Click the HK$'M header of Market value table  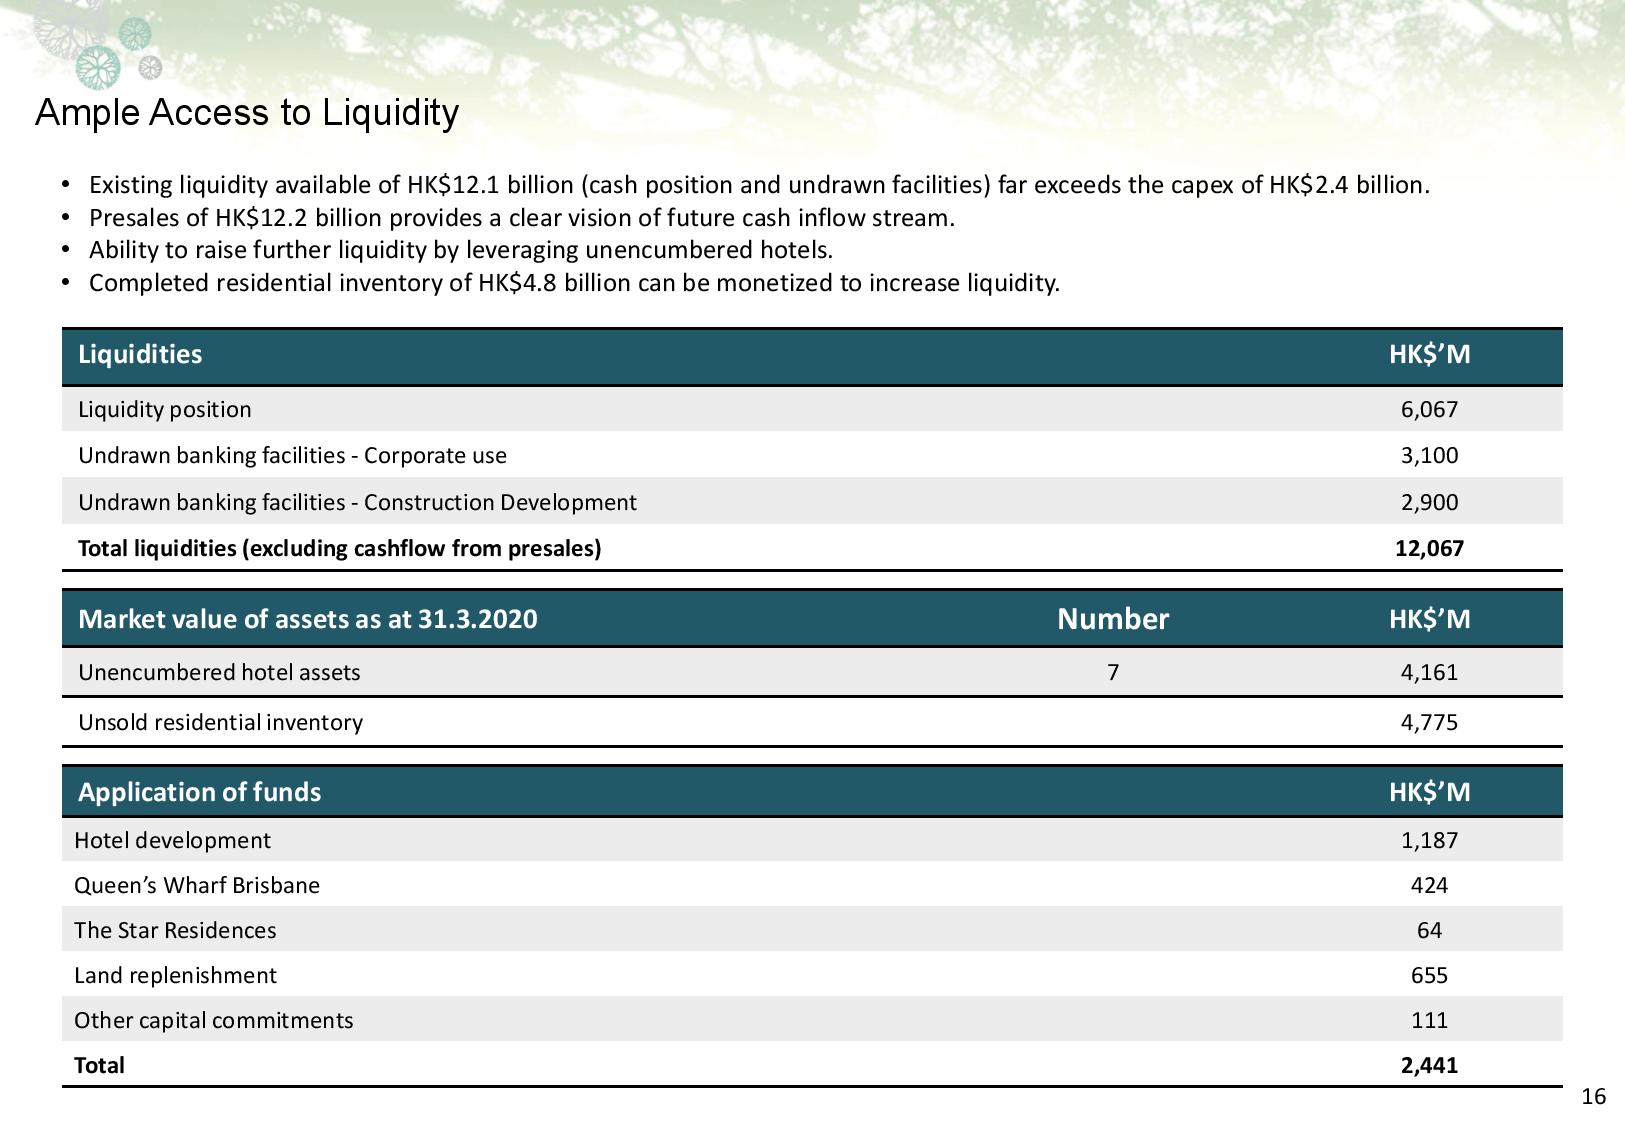pos(1430,619)
